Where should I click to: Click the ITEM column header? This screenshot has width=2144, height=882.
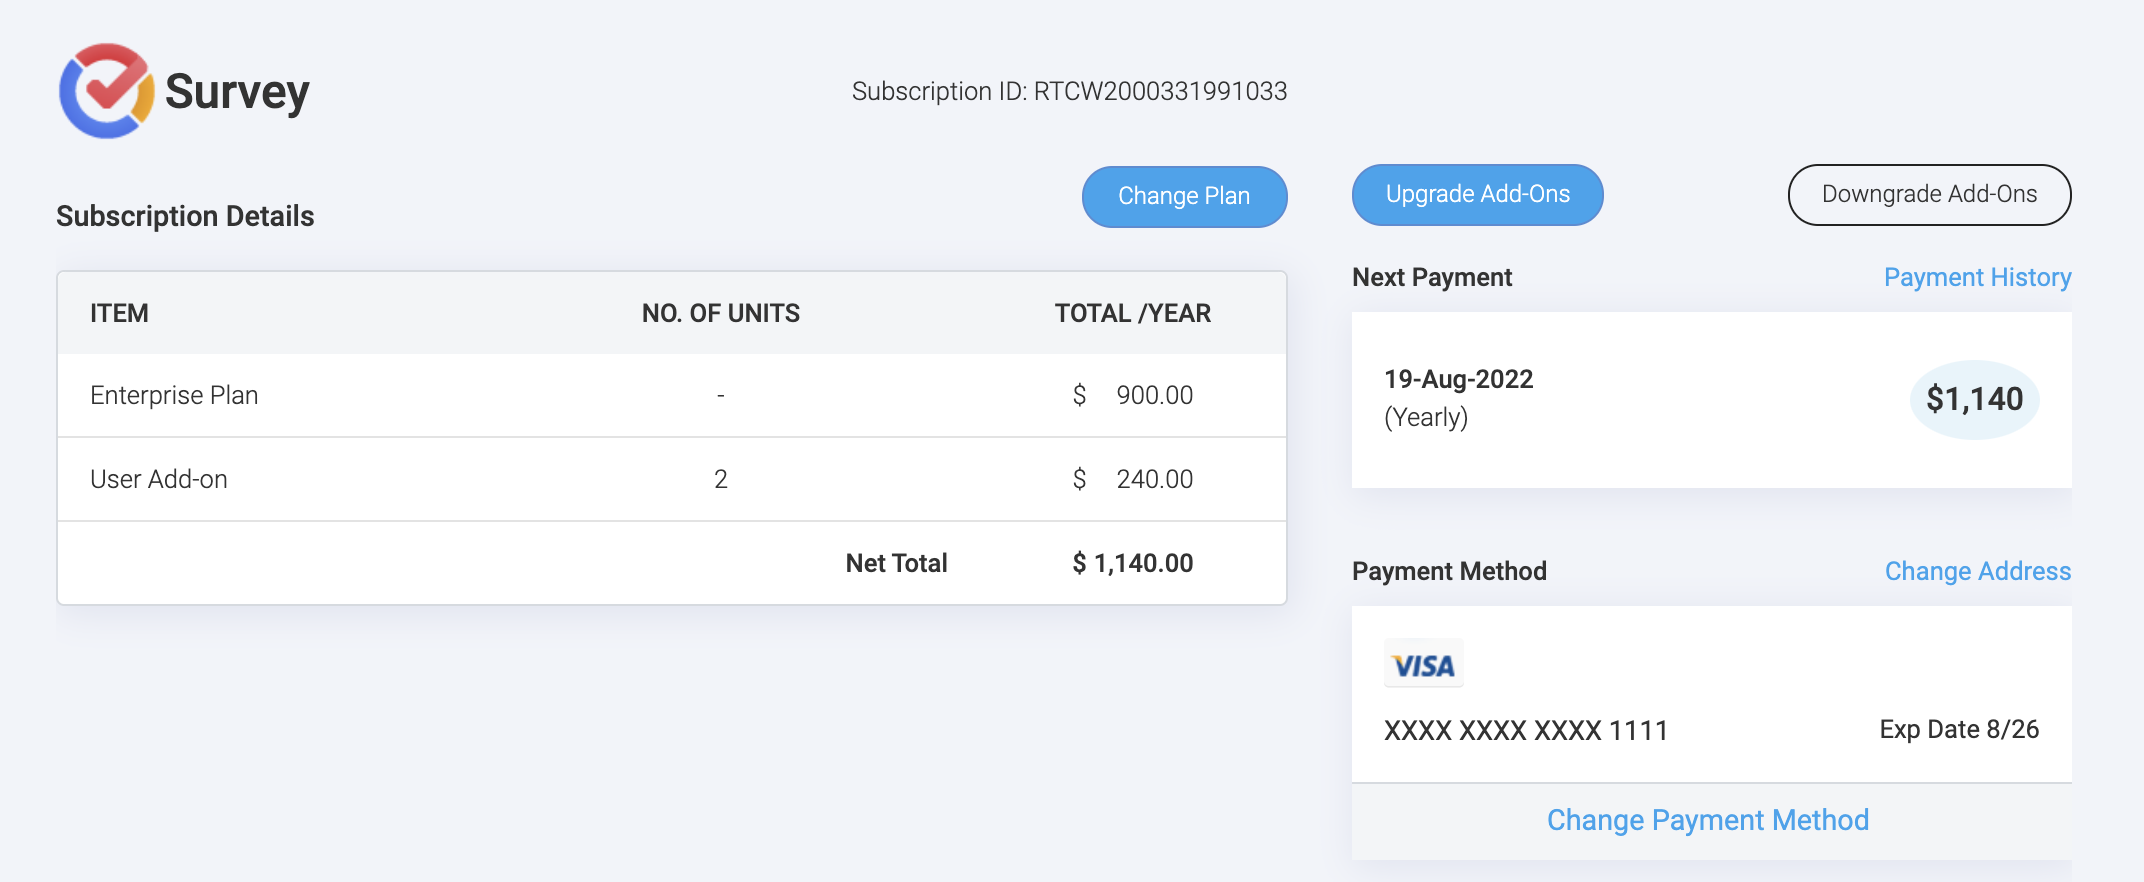click(x=119, y=313)
